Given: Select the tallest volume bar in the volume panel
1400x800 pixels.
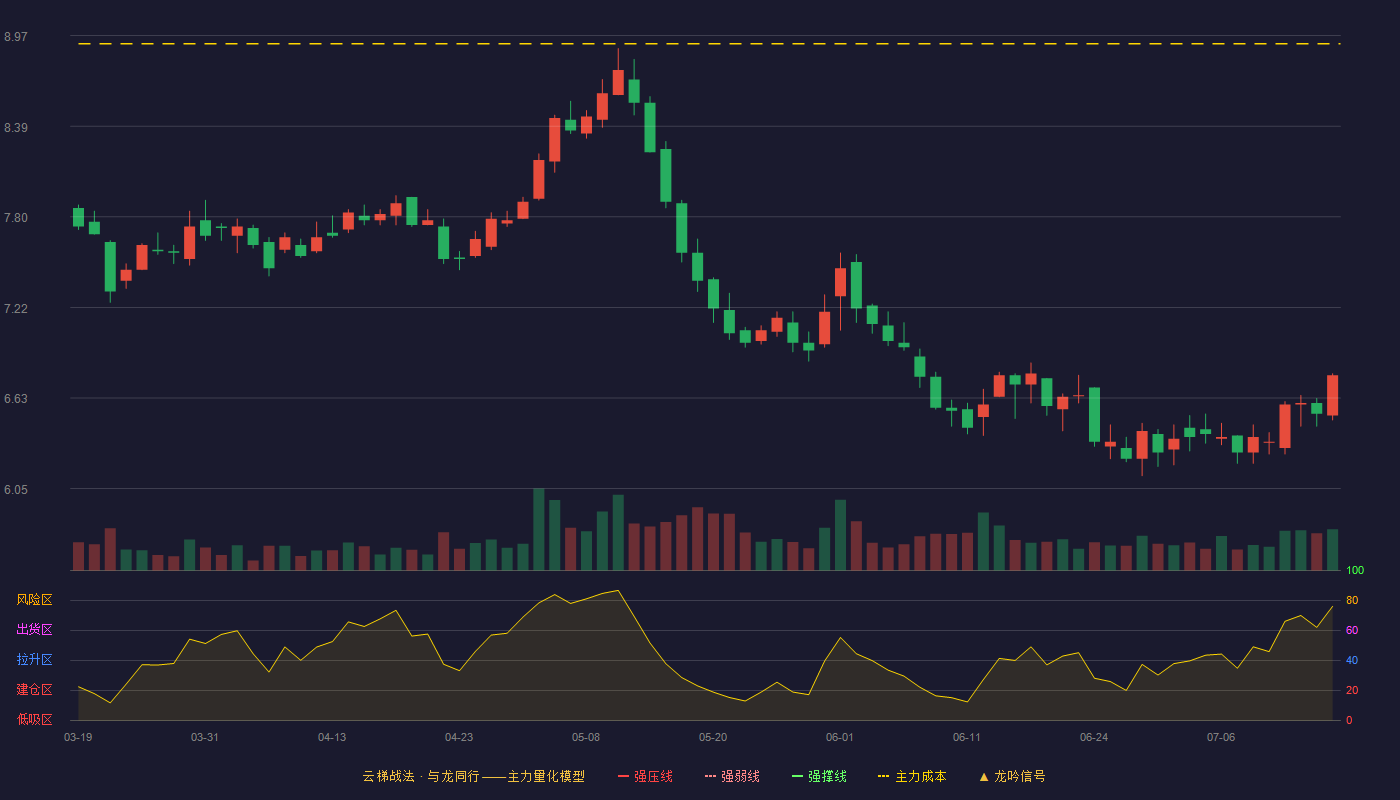Looking at the screenshot, I should click(539, 529).
